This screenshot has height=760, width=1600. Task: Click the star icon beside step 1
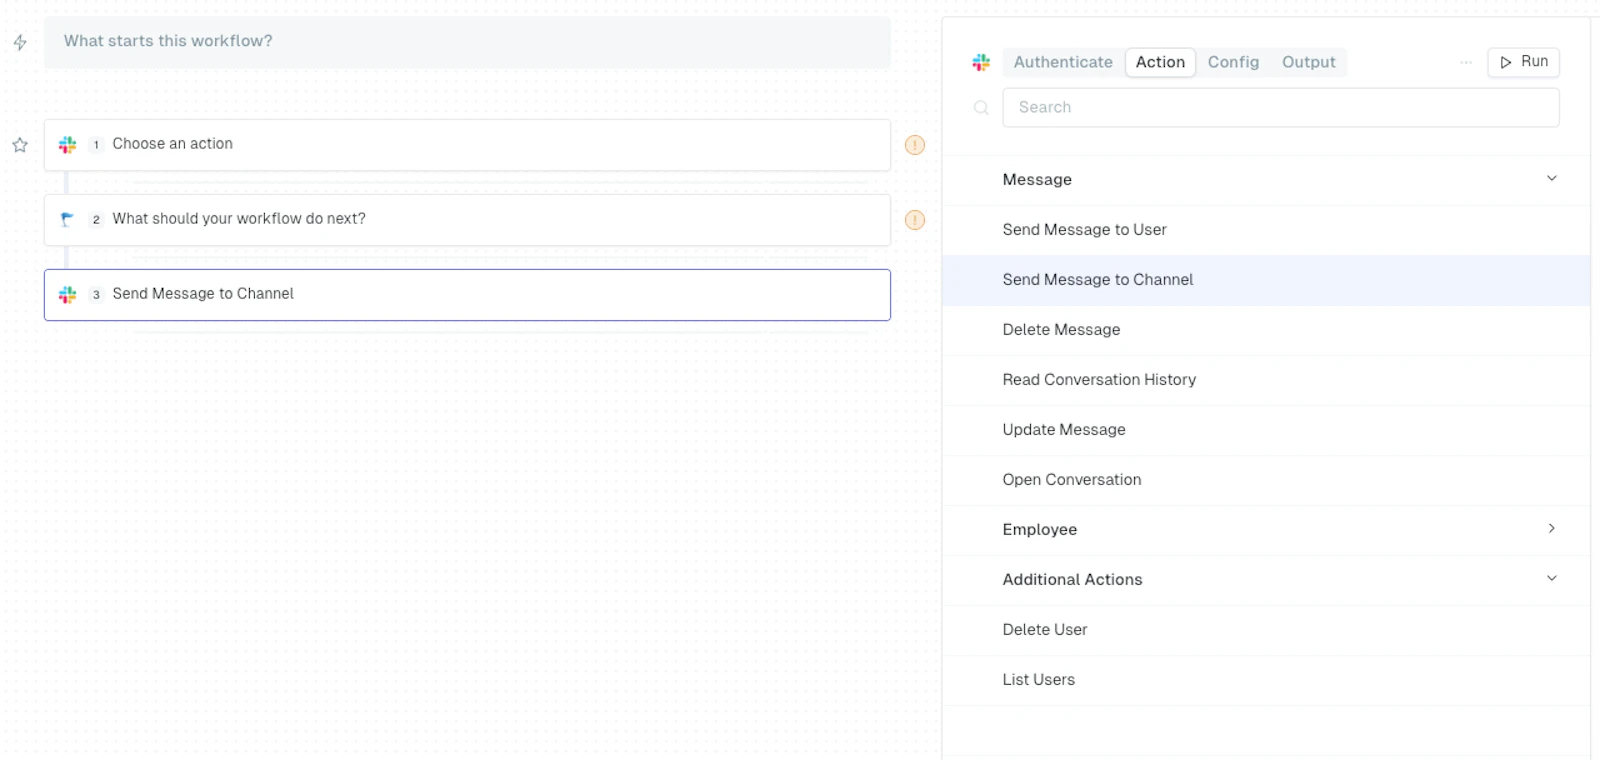(x=20, y=145)
